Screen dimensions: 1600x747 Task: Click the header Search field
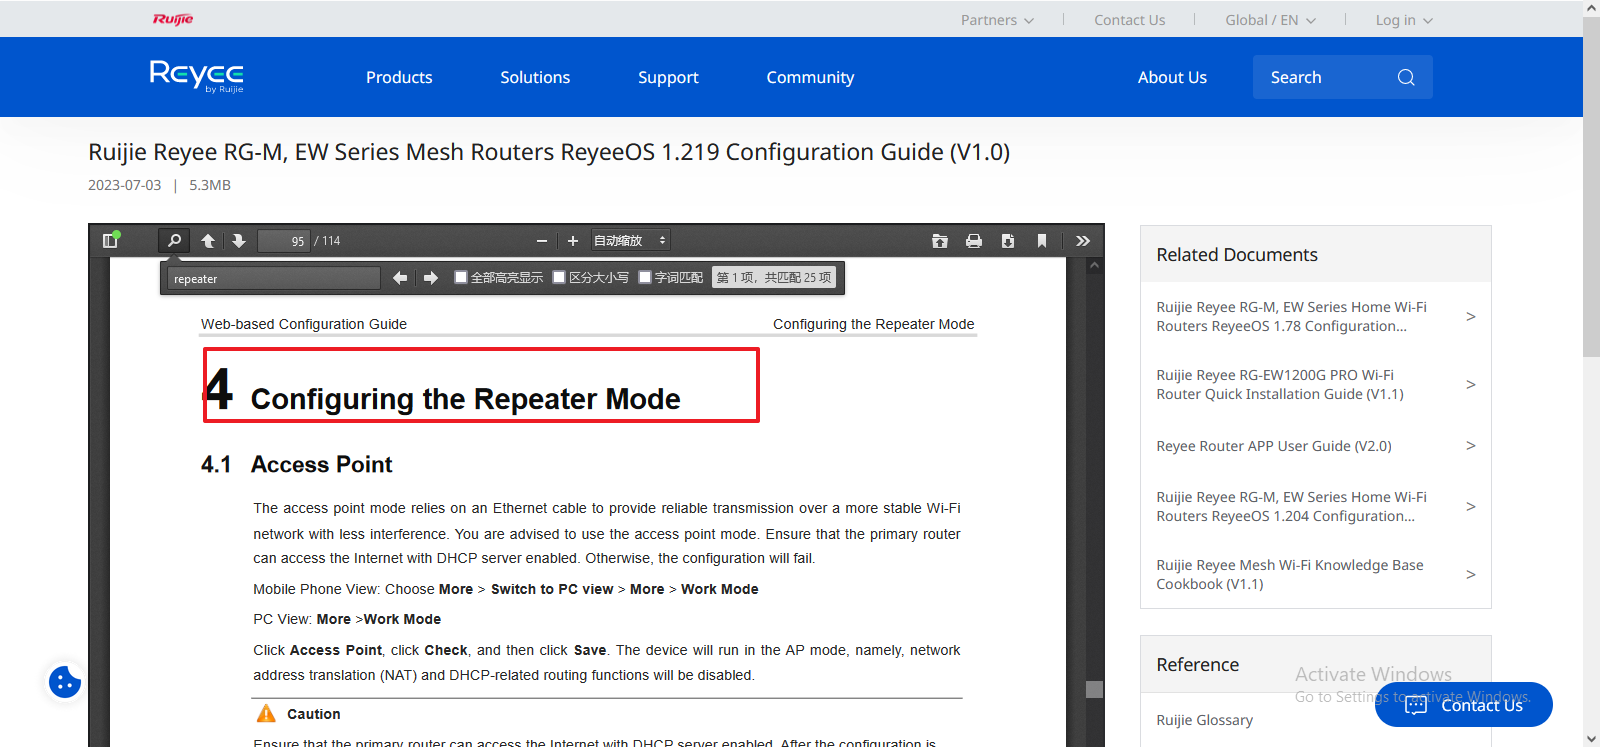pos(1343,77)
